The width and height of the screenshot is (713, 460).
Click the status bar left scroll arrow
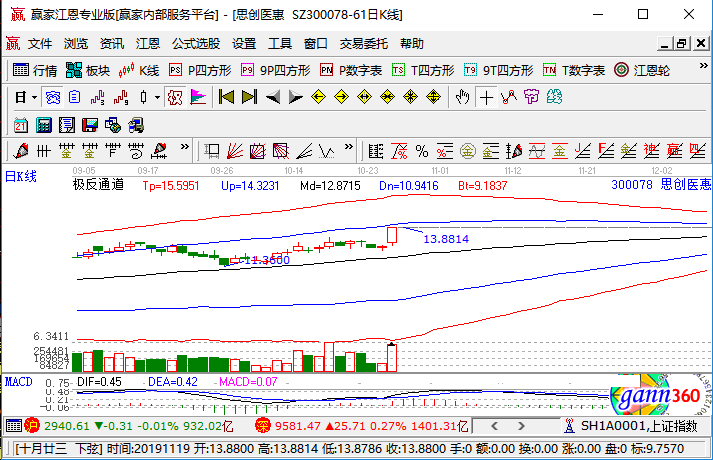click(x=495, y=426)
